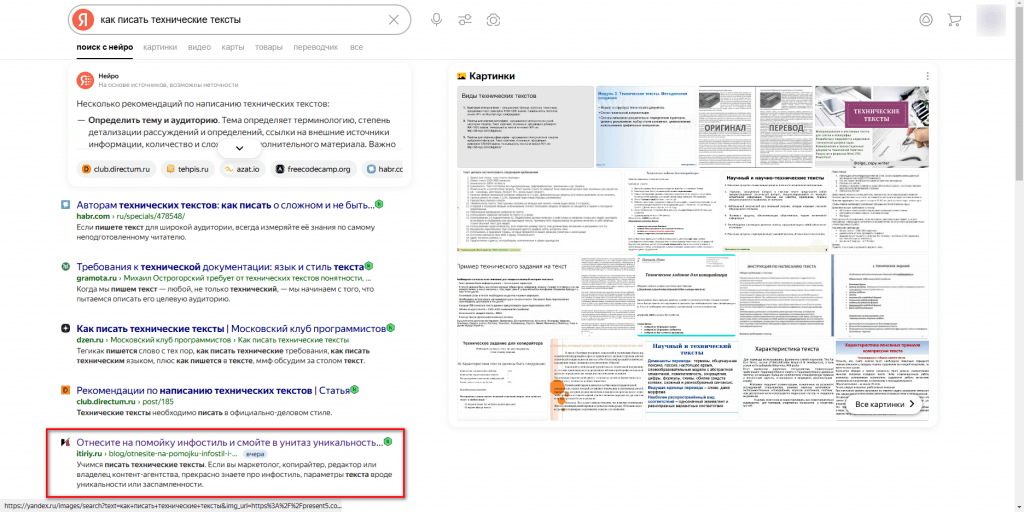
Task: Click the Московский клуб программистов breadcrumb link
Action: pyautogui.click(x=171, y=340)
